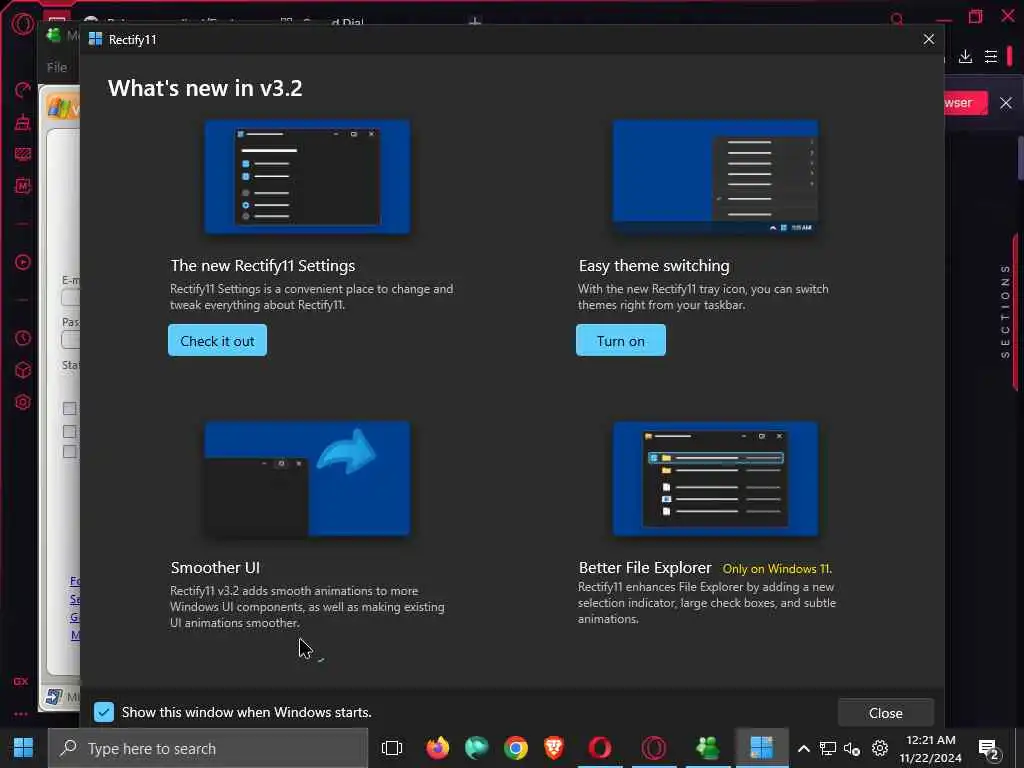
Task: Click the Easy theme switching preview image
Action: coord(715,177)
